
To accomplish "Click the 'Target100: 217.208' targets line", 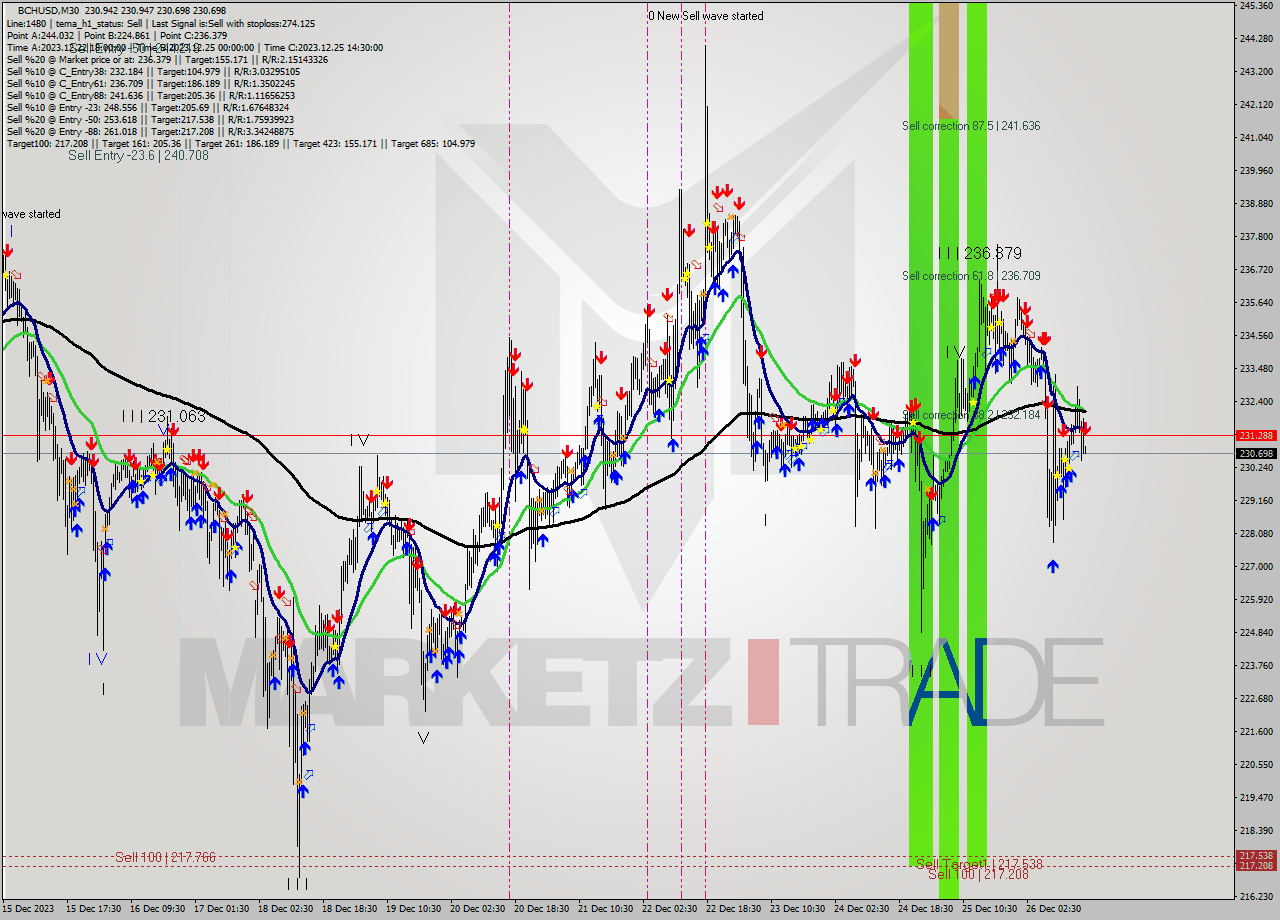I will tap(241, 143).
